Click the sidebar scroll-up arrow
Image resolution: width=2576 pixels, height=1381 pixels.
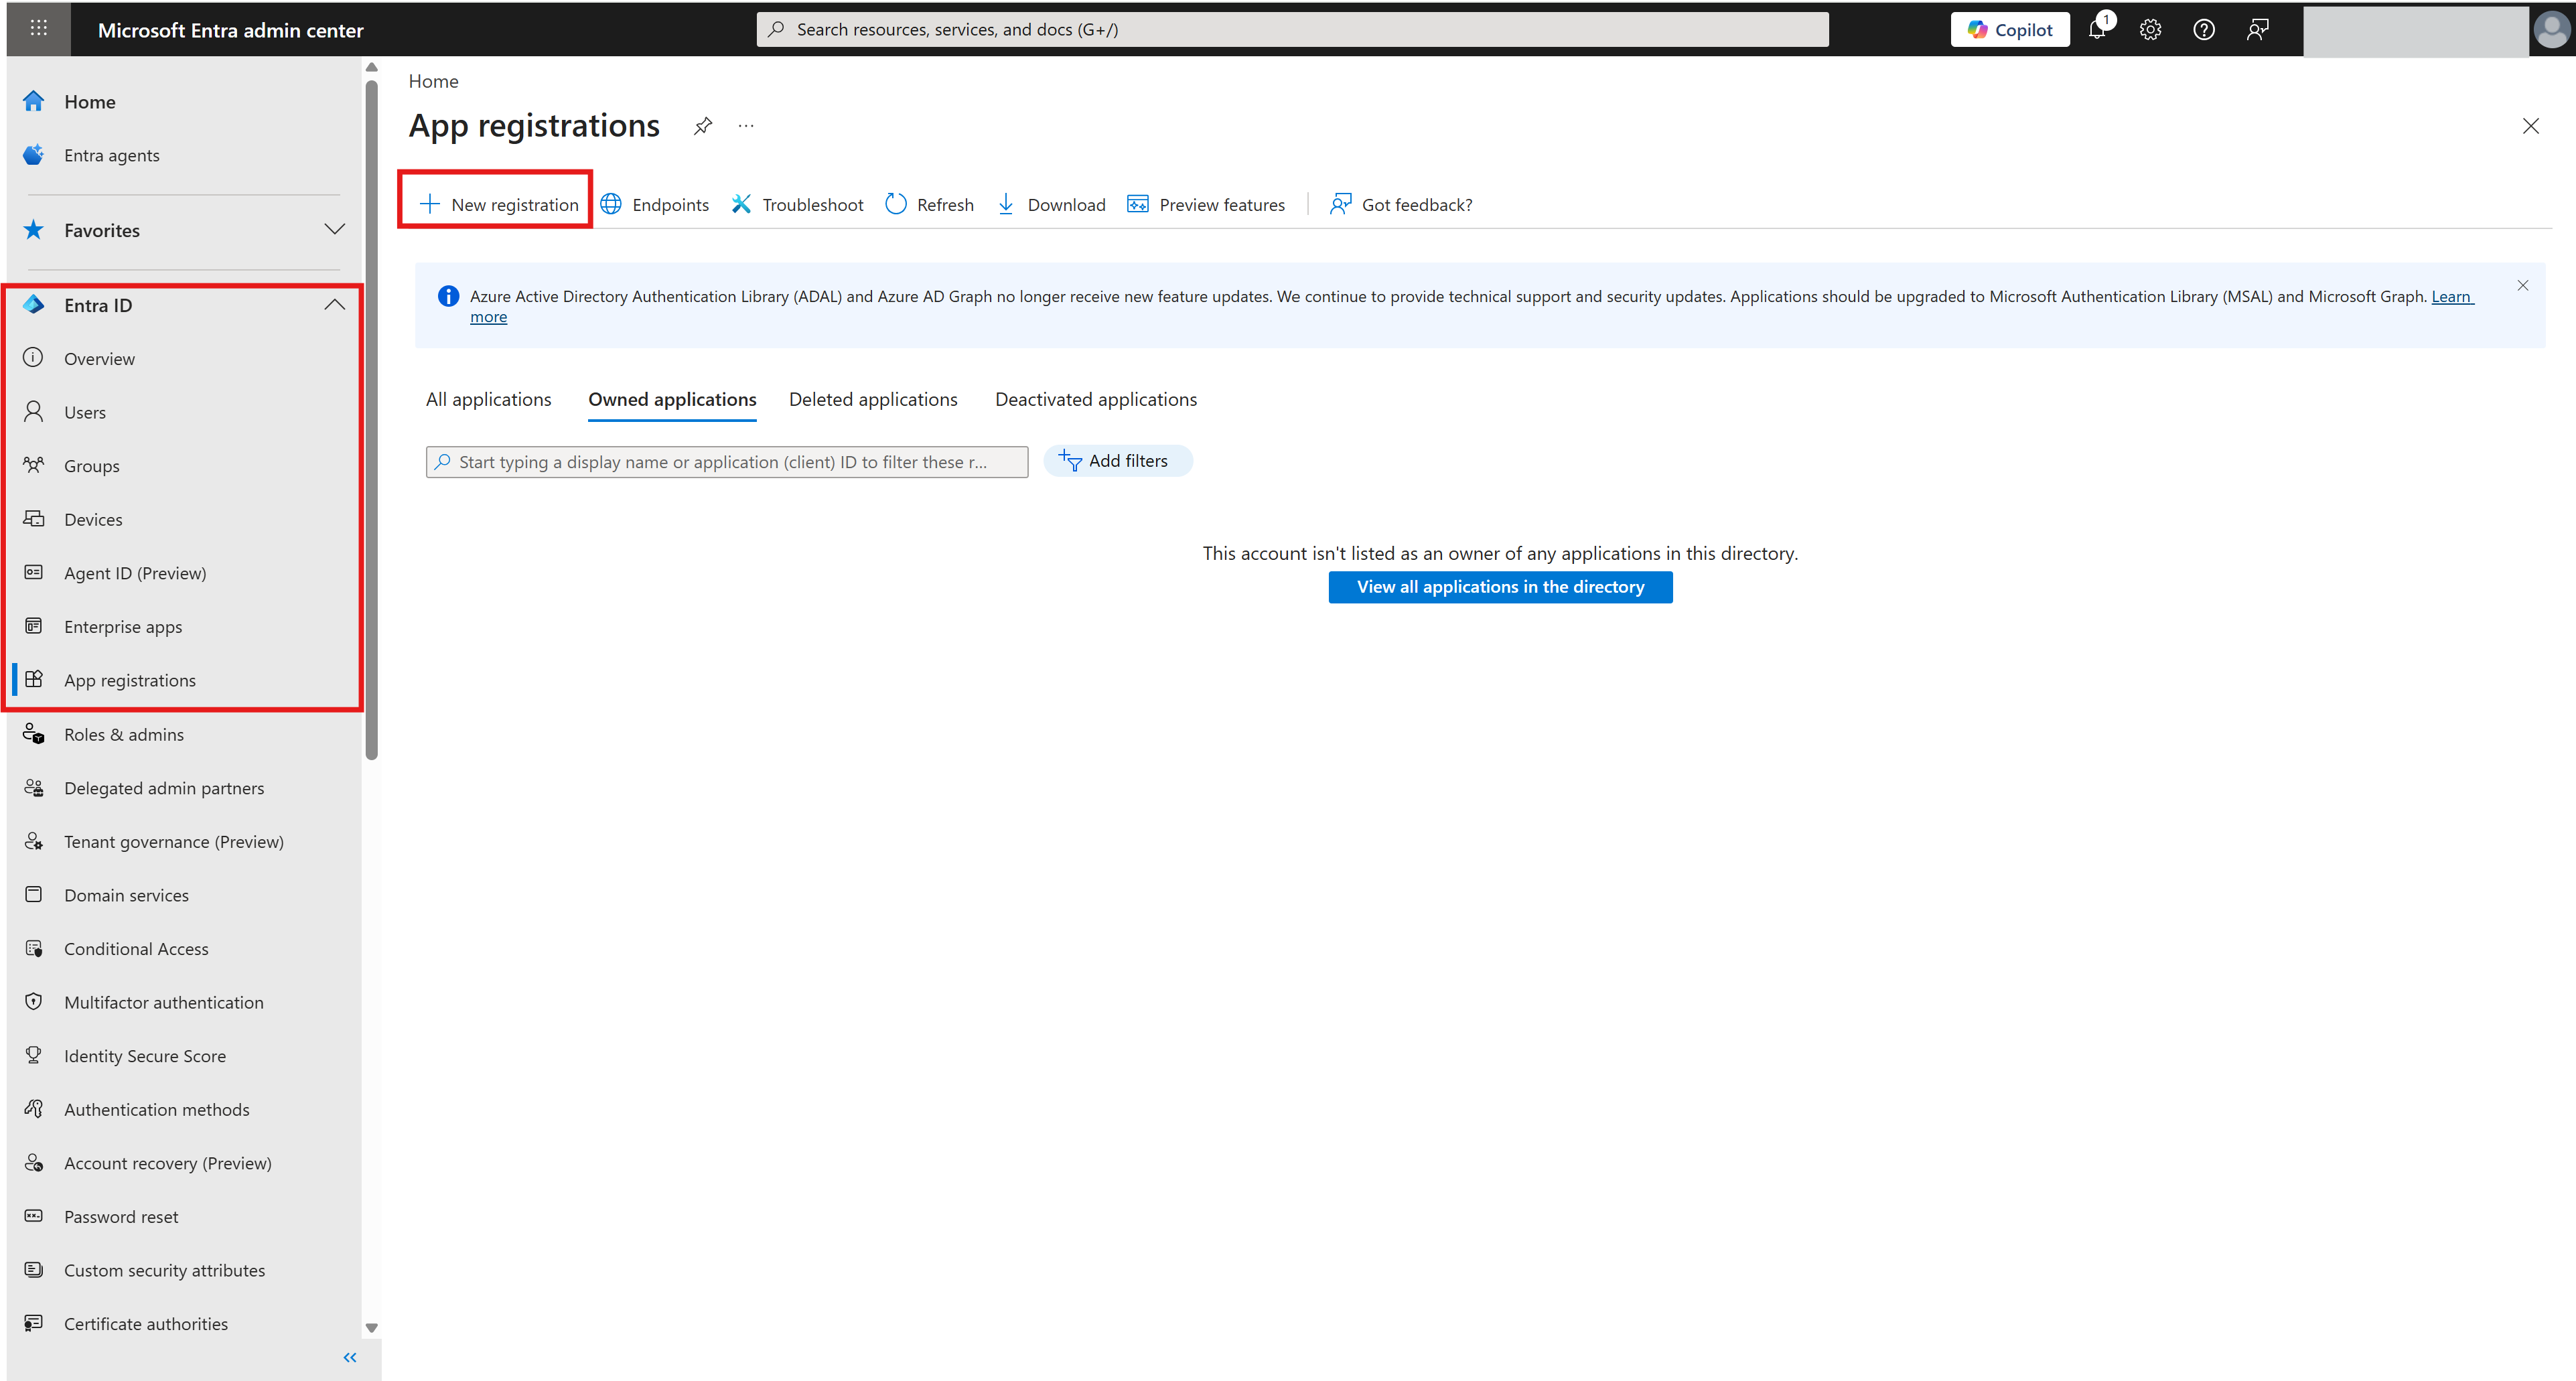click(372, 68)
